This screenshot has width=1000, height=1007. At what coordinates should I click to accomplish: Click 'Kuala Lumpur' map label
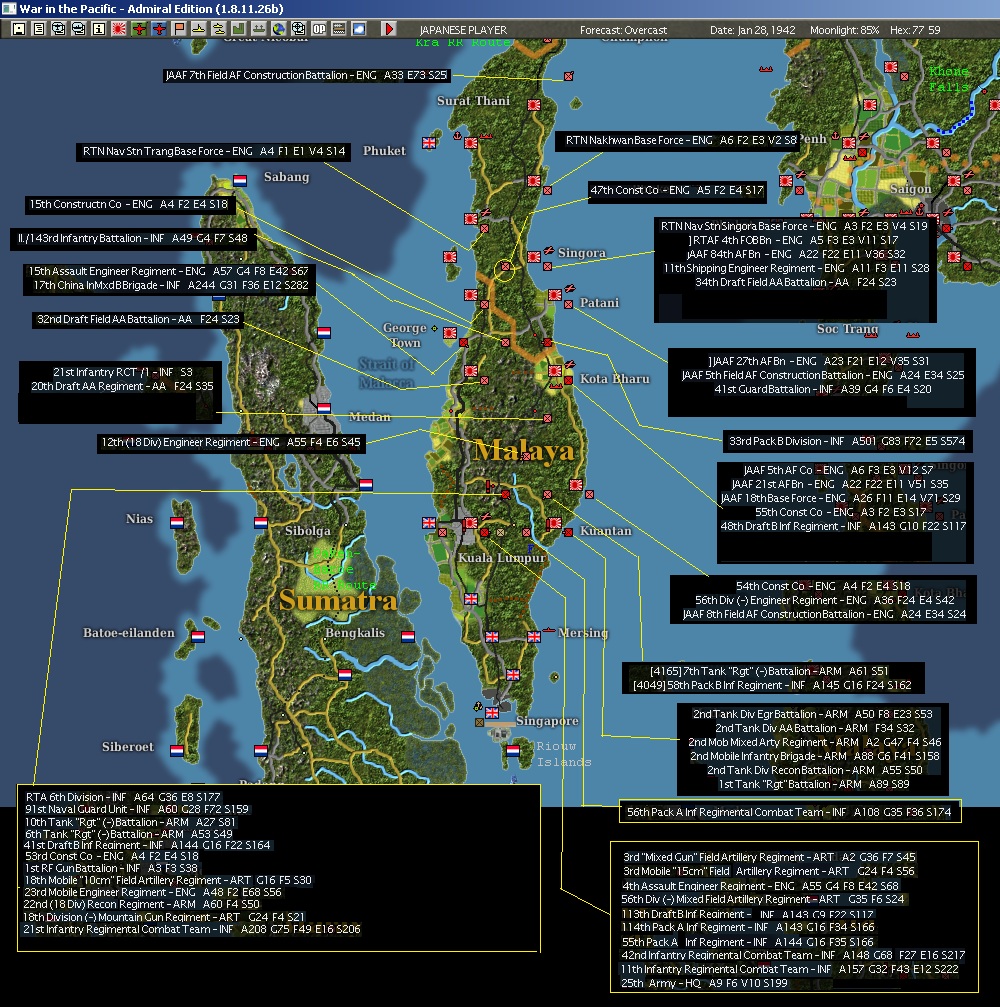coord(501,558)
